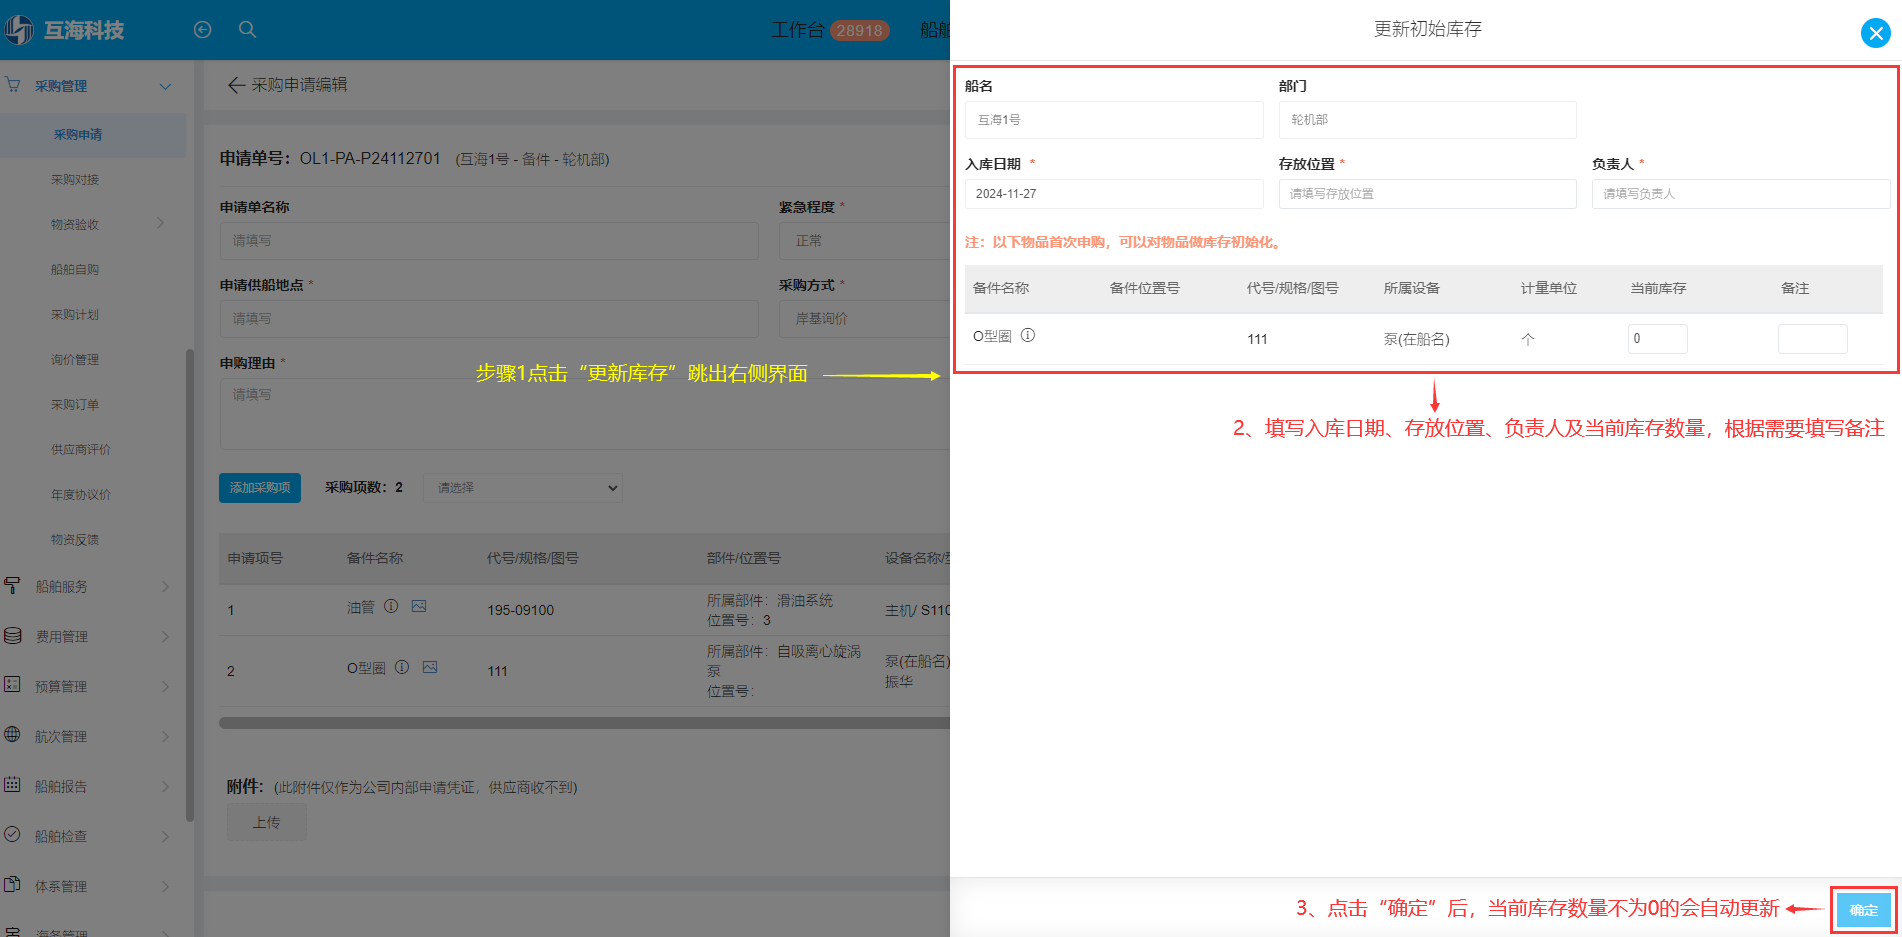The image size is (1902, 937).
Task: Click the 备注 input for O型圈
Action: (x=1812, y=339)
